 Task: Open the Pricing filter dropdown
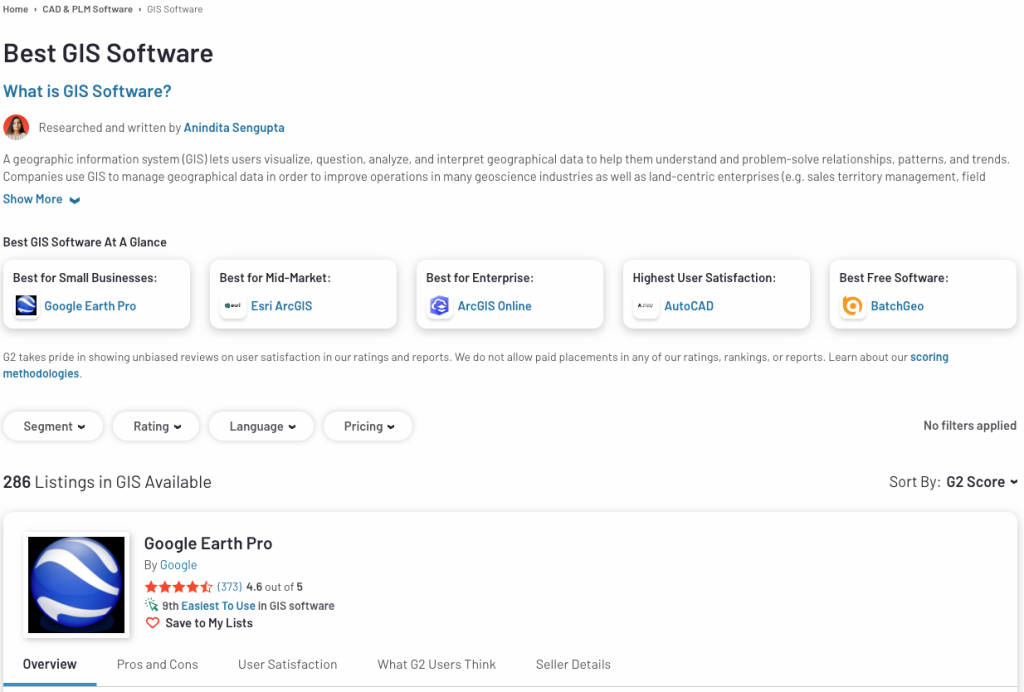[368, 426]
